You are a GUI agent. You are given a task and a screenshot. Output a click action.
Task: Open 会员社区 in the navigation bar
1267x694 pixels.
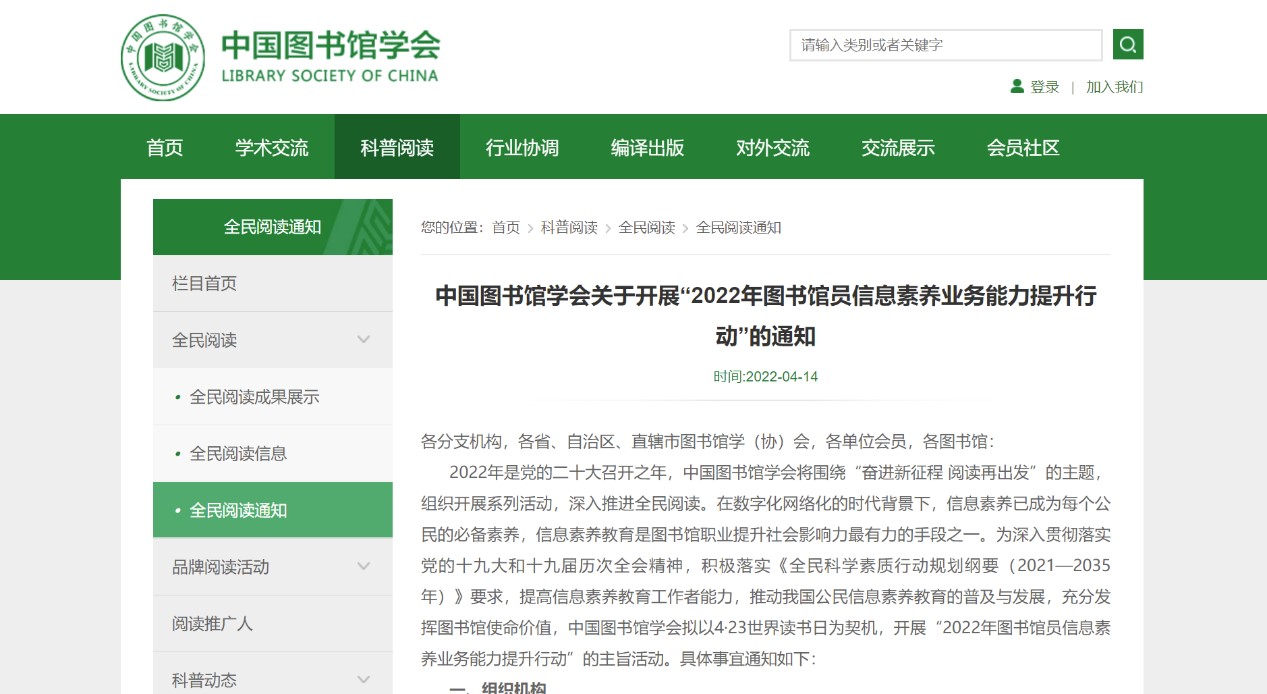[x=1023, y=148]
